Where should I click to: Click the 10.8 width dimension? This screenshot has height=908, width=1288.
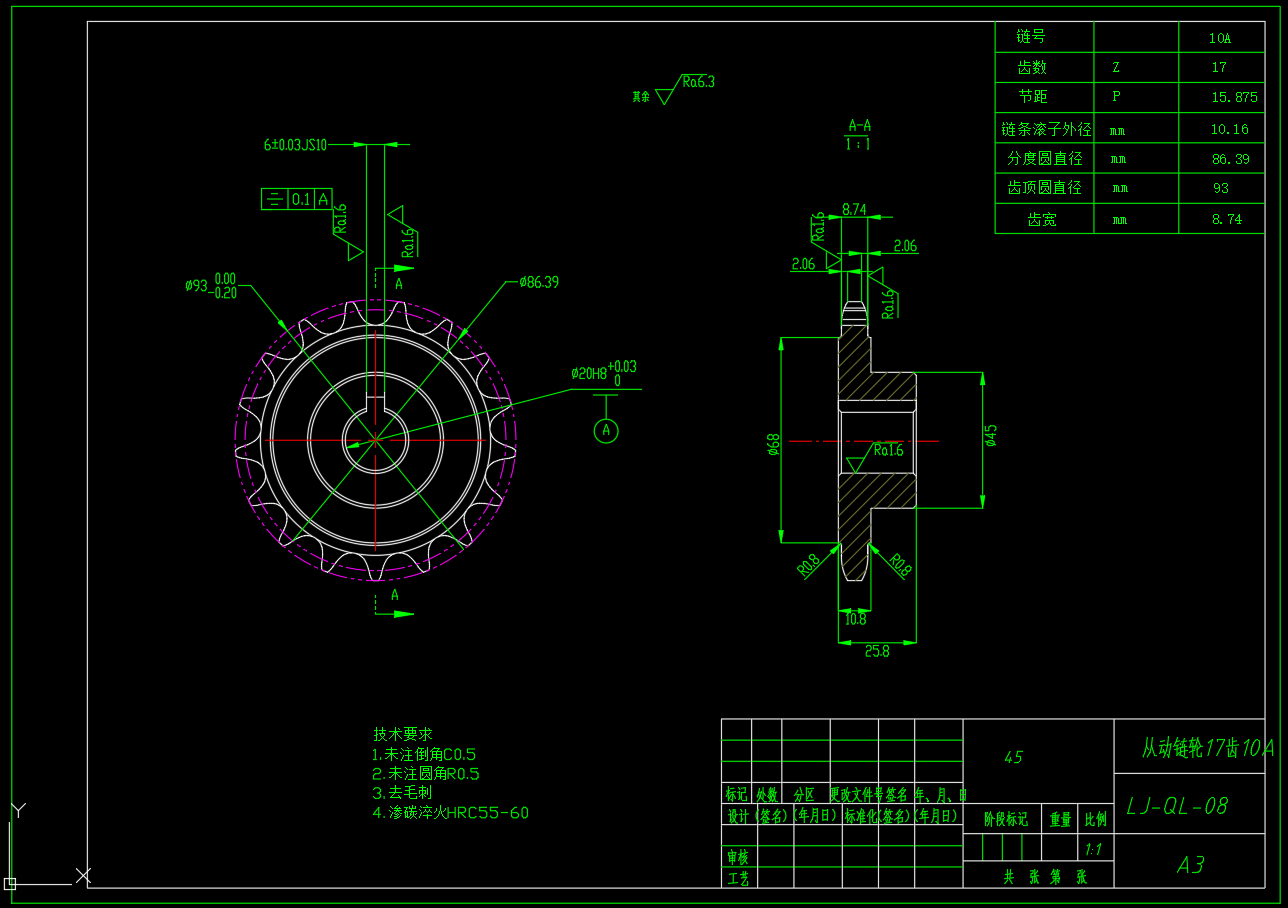coord(855,620)
